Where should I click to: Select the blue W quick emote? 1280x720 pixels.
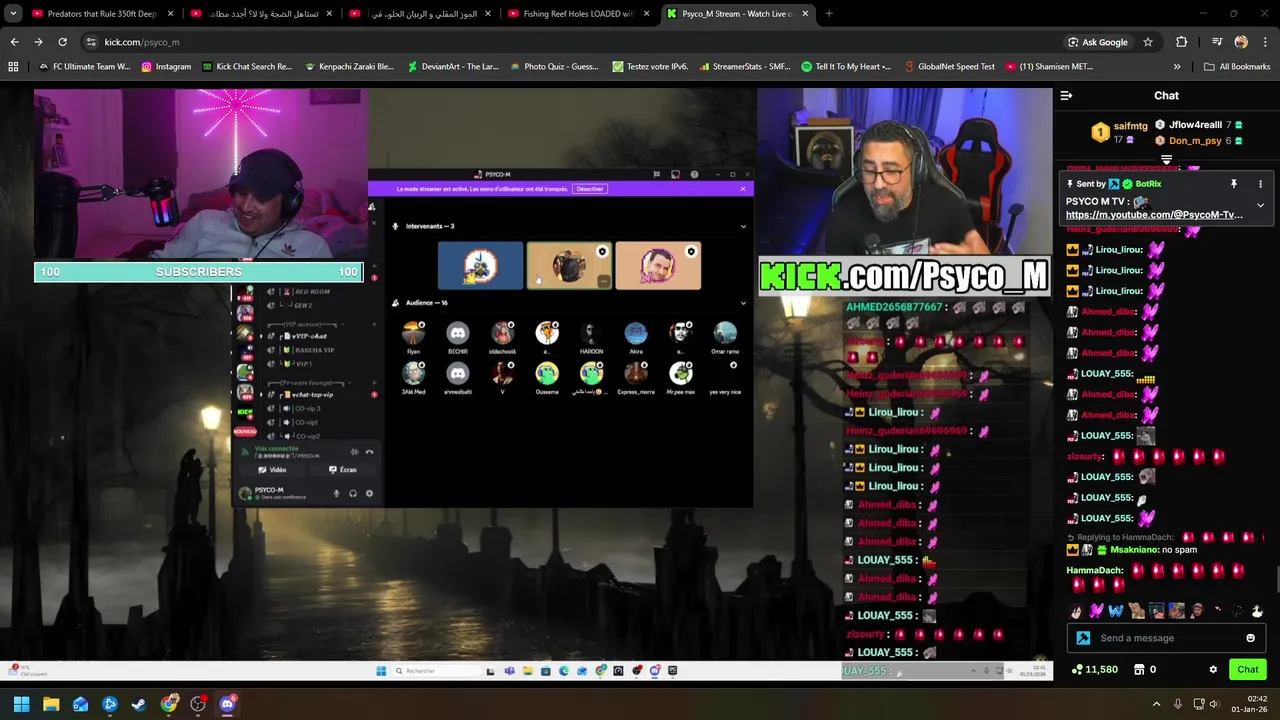click(1116, 611)
